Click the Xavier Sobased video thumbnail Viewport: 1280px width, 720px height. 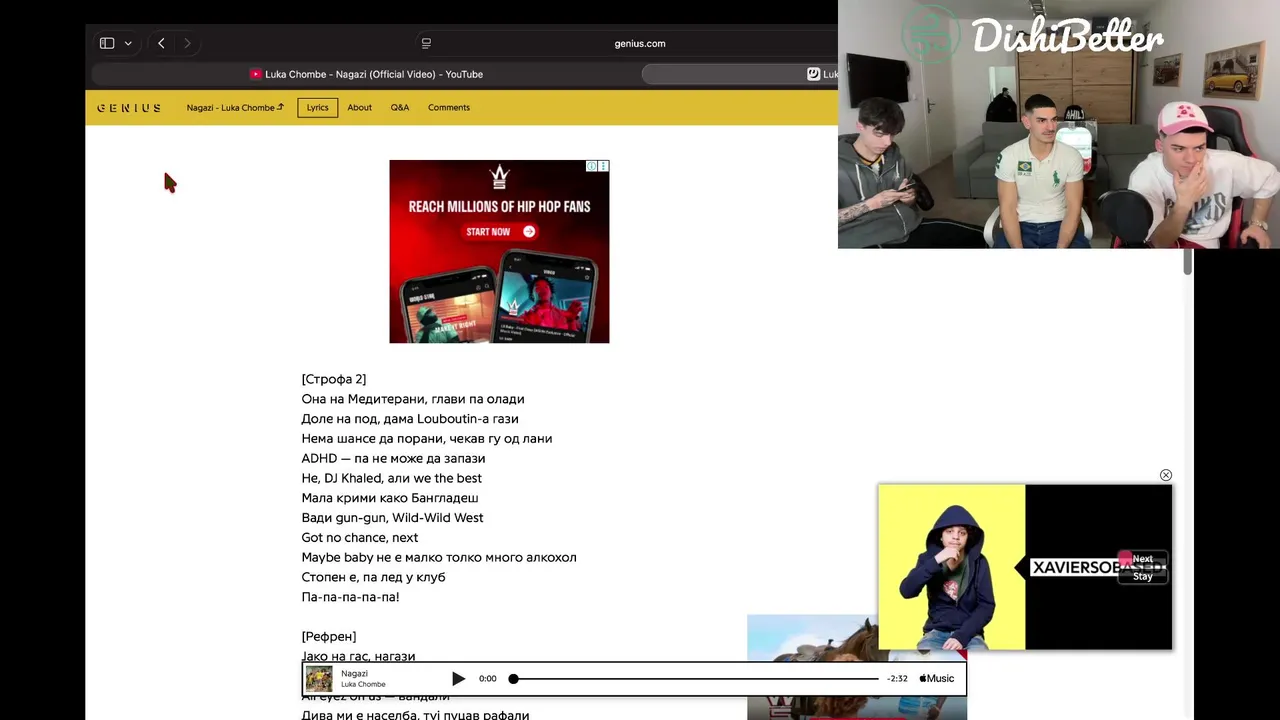click(x=1025, y=567)
